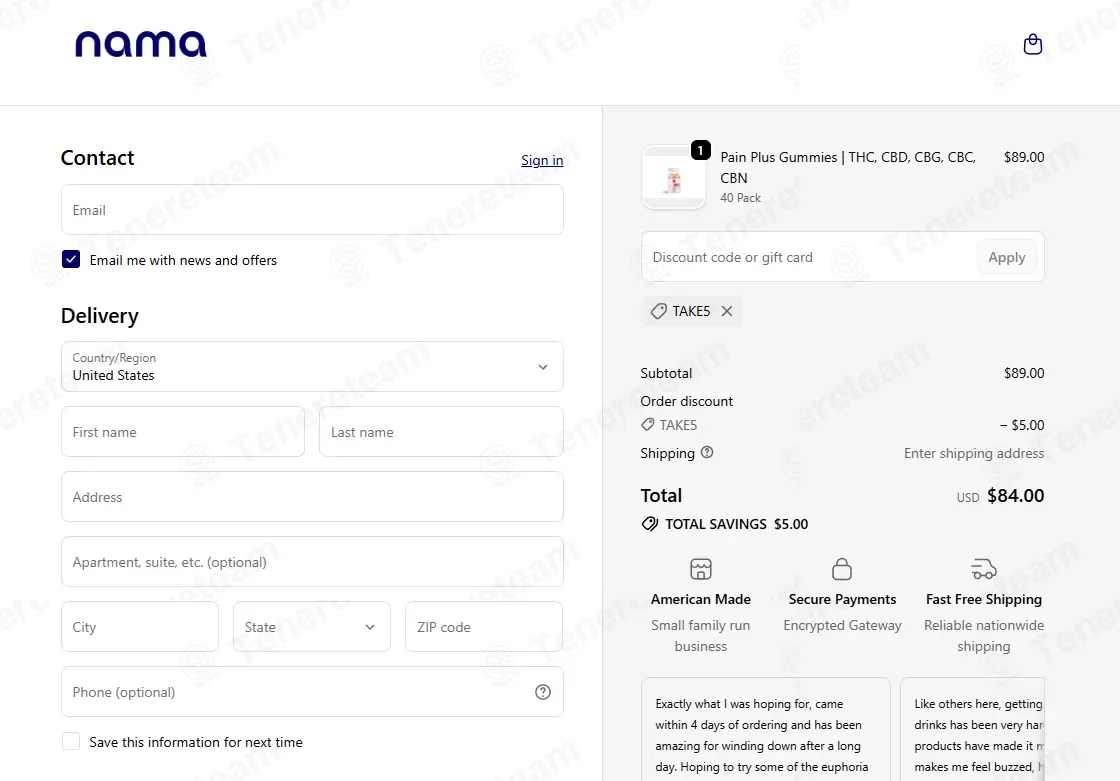Click the American Made storefront icon
1120x781 pixels.
pos(701,569)
